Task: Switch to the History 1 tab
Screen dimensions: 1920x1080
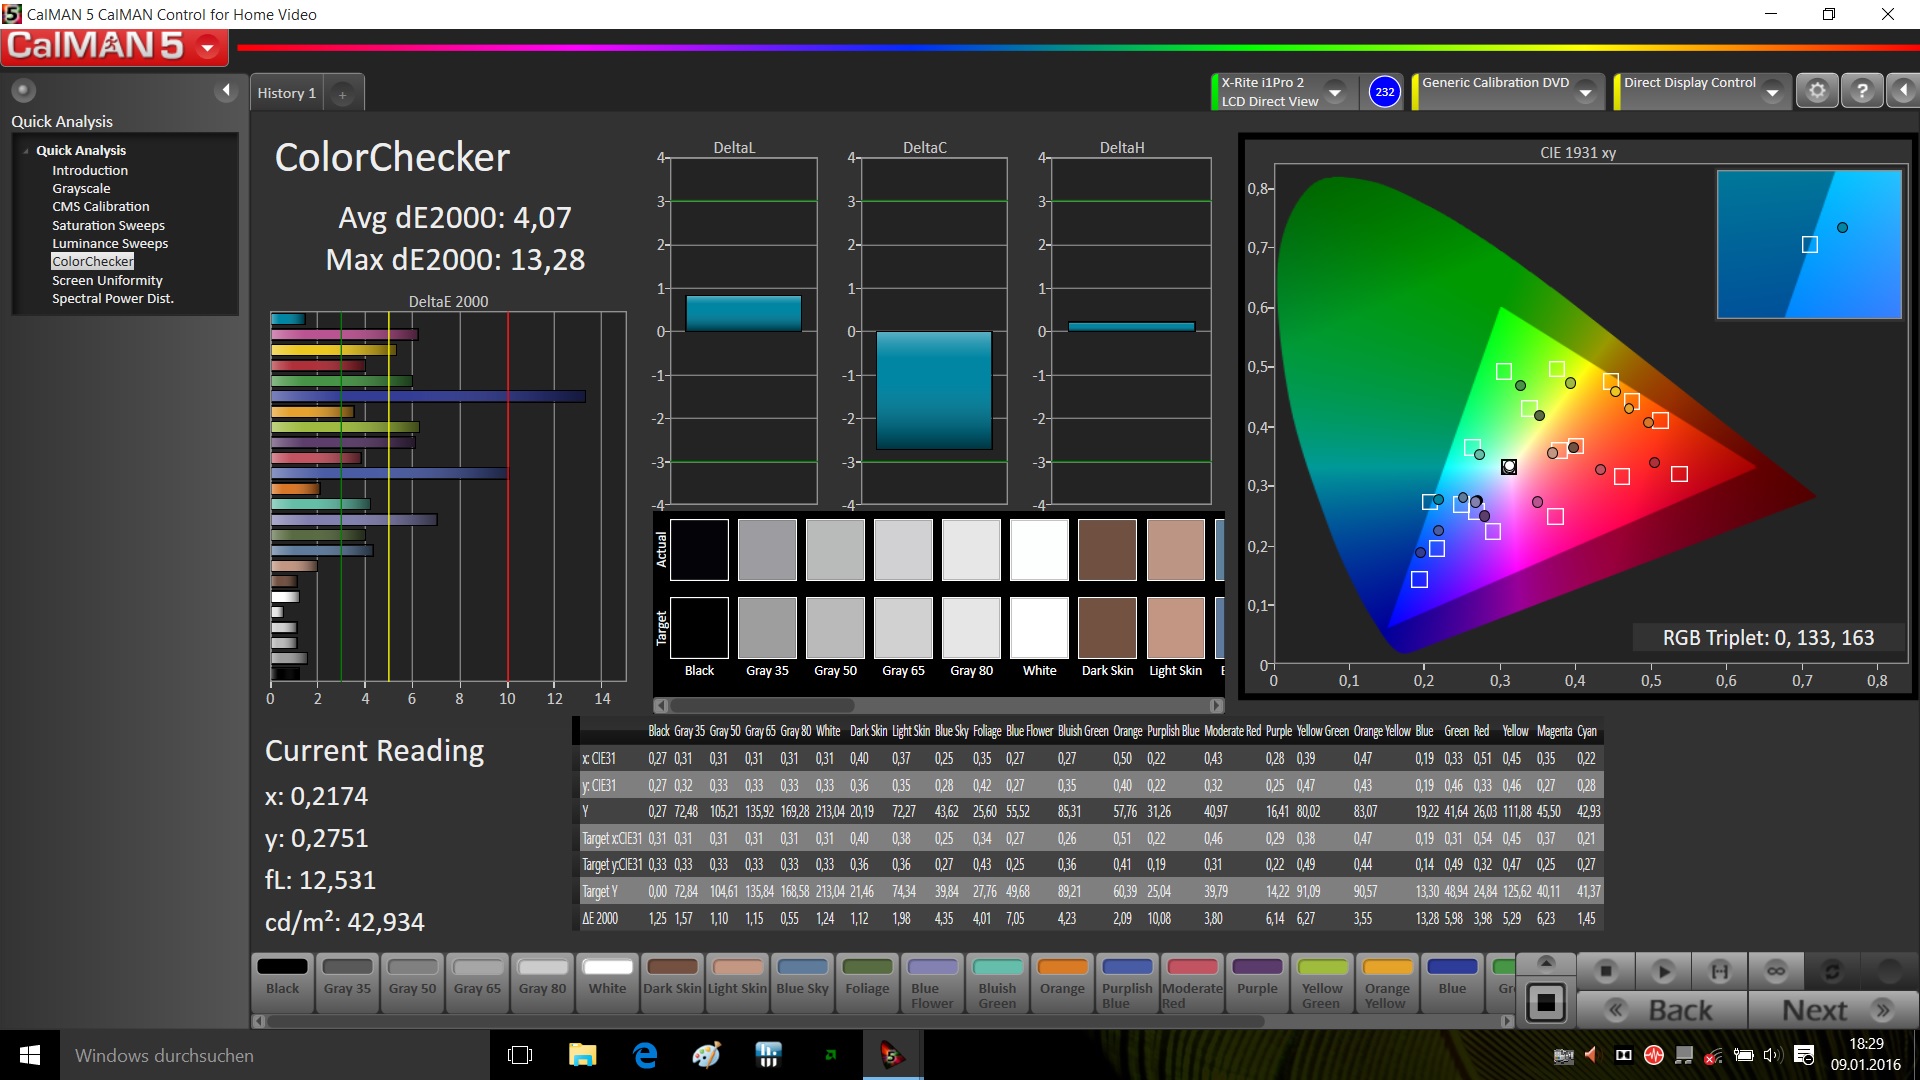Action: coord(286,93)
